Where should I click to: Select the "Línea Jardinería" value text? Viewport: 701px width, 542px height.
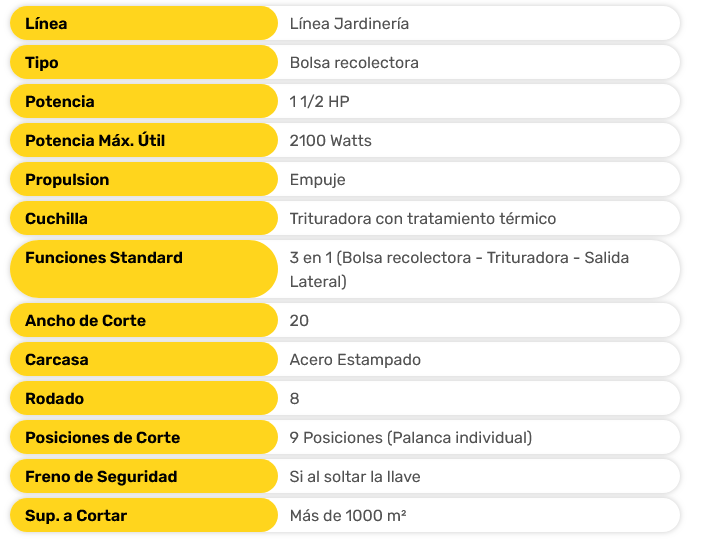click(x=349, y=23)
